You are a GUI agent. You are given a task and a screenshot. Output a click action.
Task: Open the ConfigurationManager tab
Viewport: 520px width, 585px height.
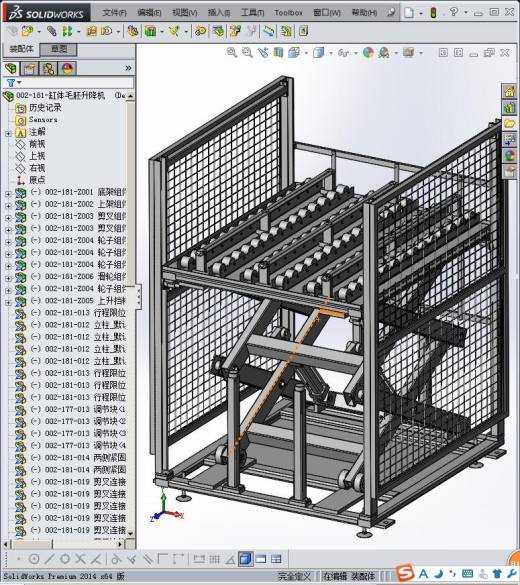click(x=48, y=68)
